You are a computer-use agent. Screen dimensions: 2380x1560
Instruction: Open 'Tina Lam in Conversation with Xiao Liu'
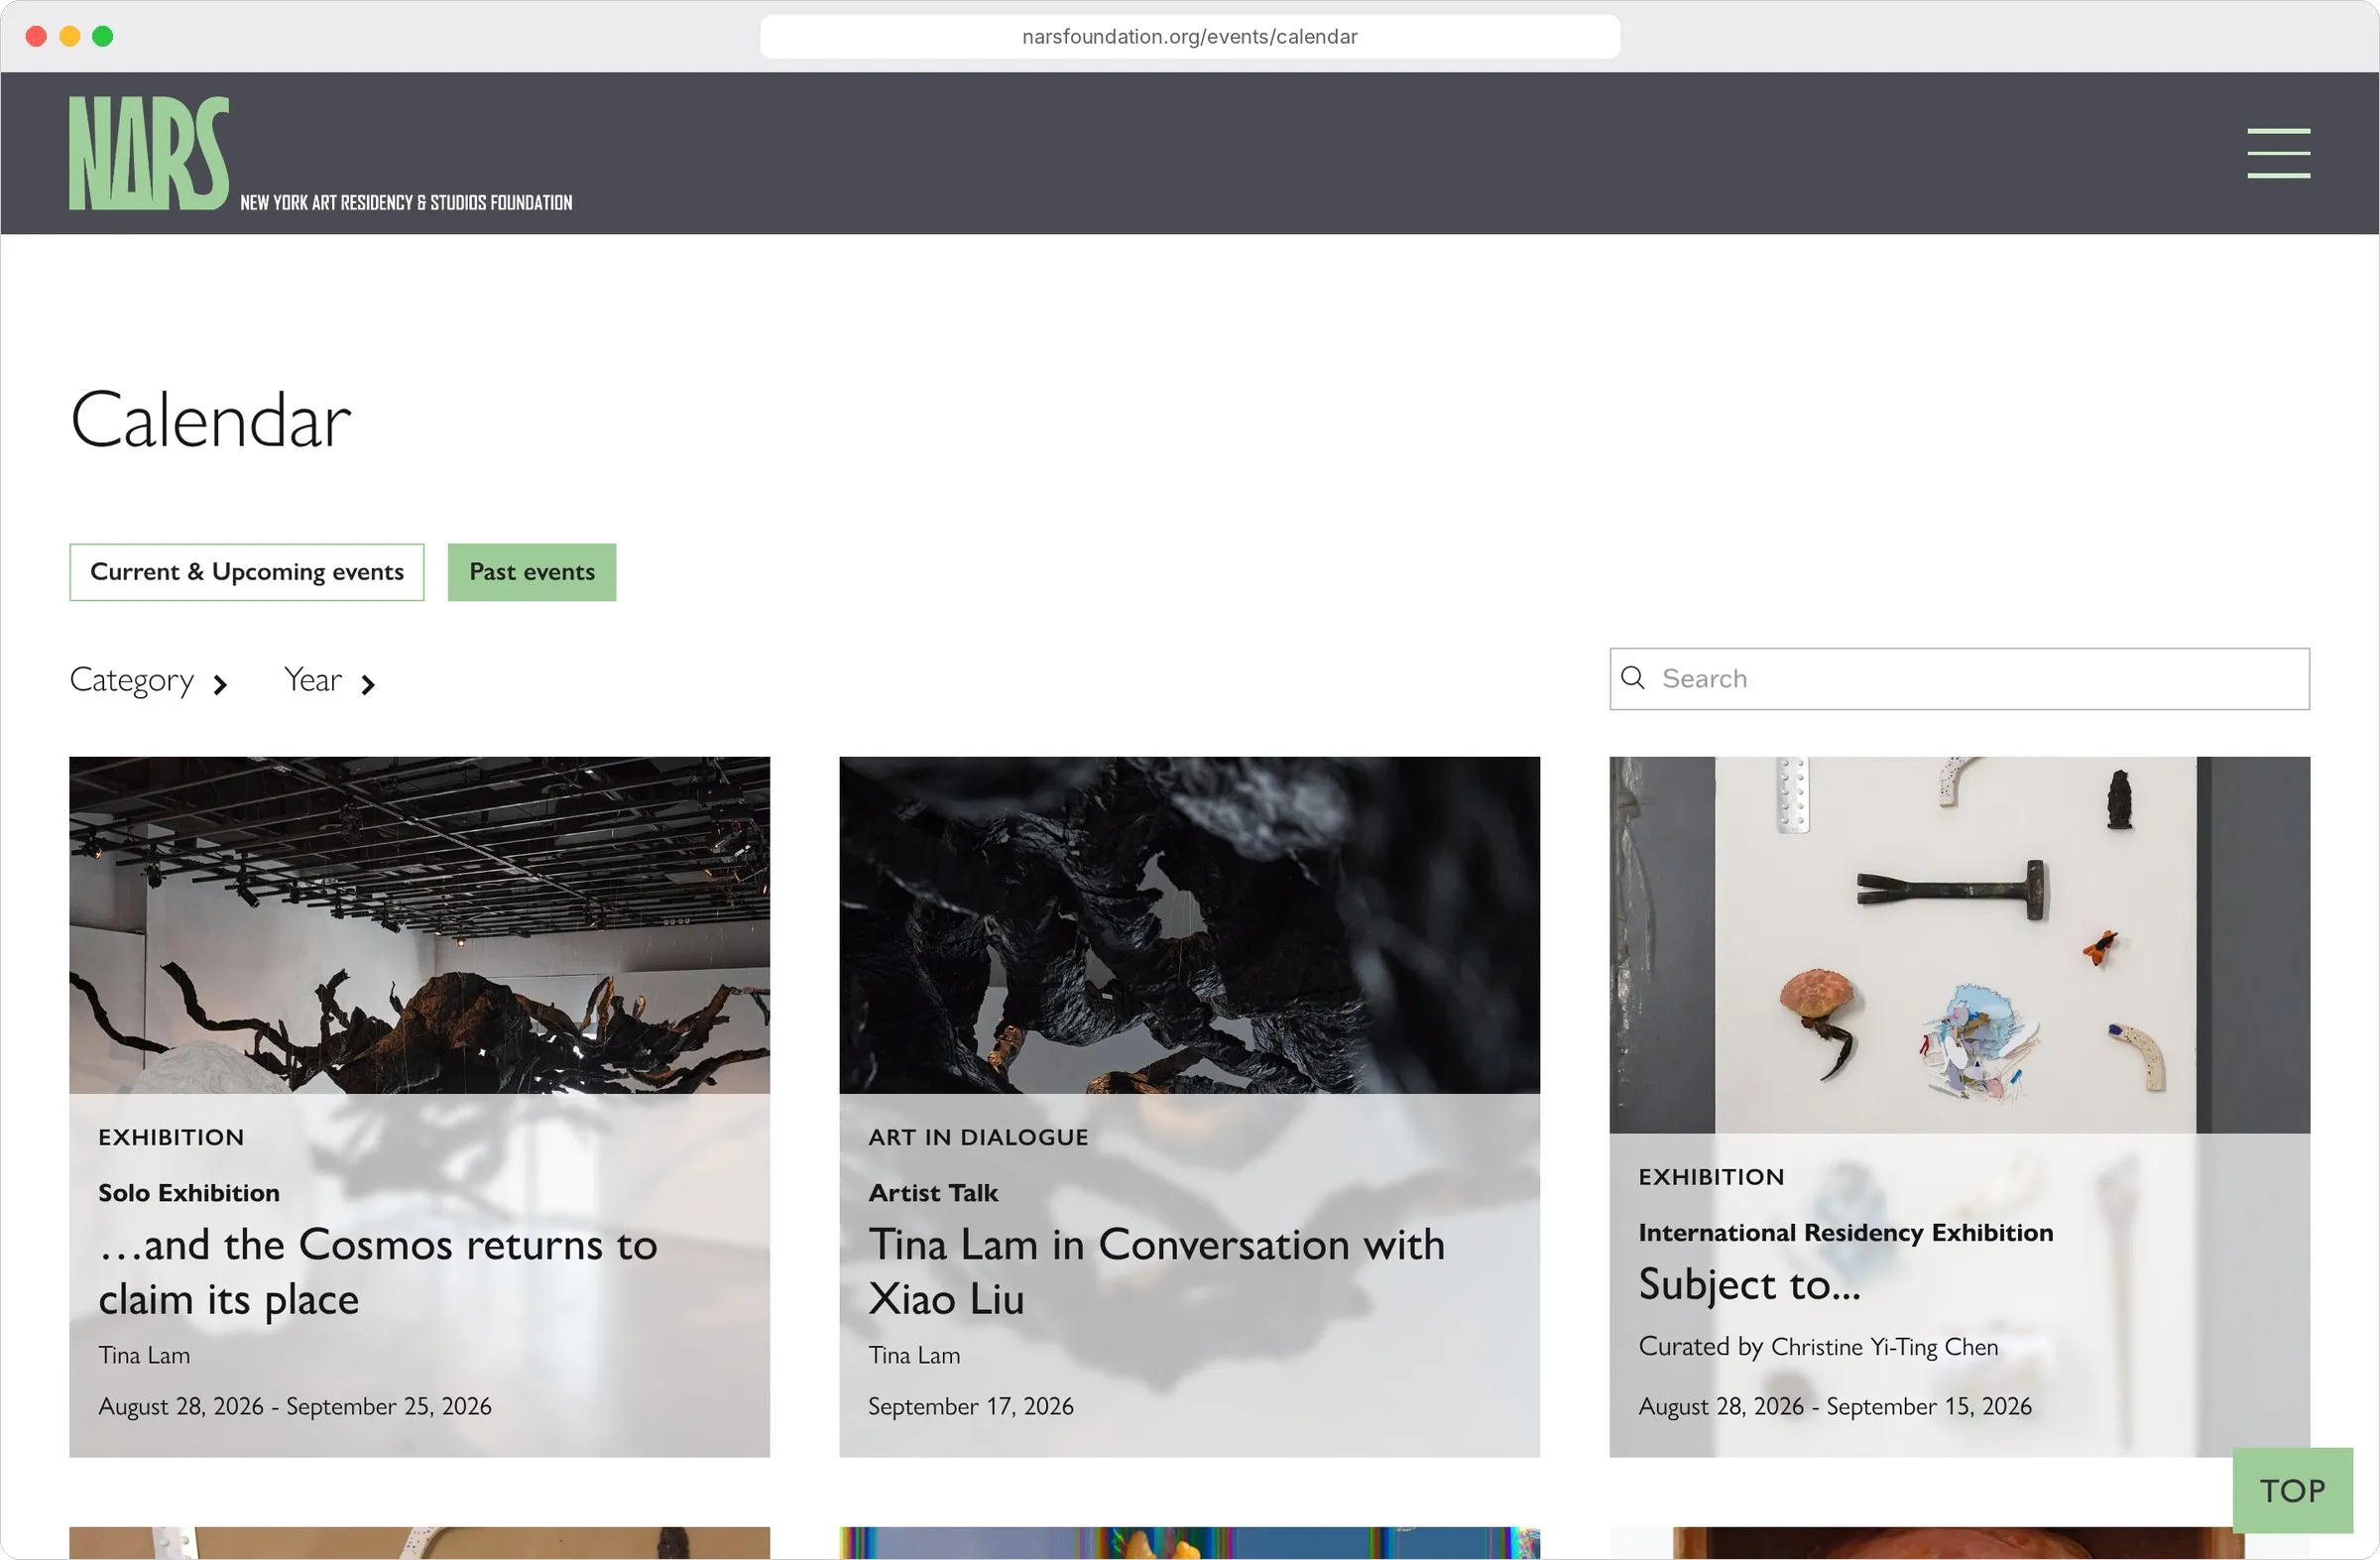pyautogui.click(x=1156, y=1272)
